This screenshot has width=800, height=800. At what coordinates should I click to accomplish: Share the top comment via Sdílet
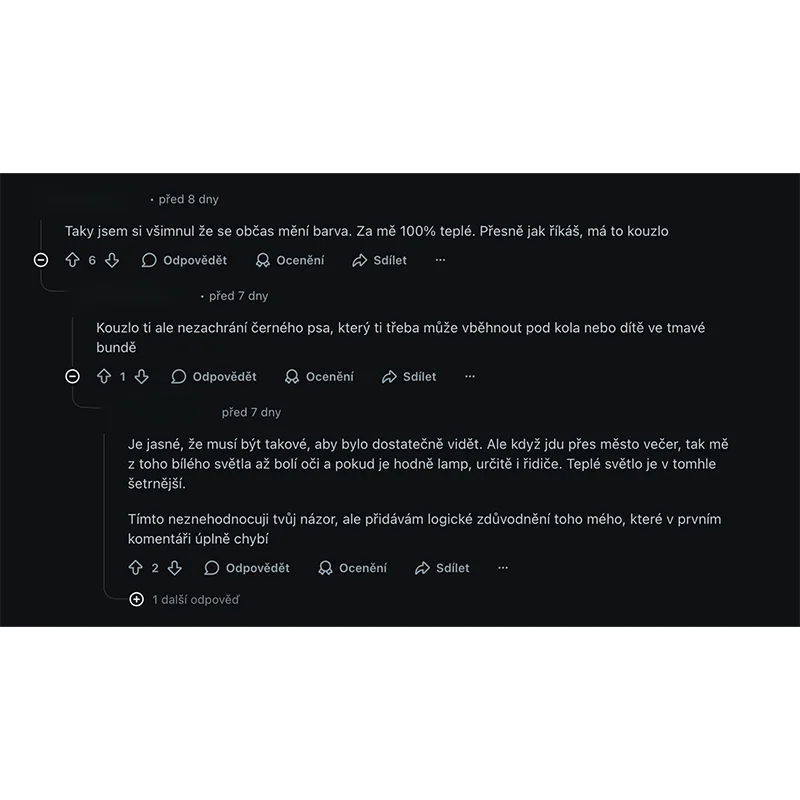379,260
